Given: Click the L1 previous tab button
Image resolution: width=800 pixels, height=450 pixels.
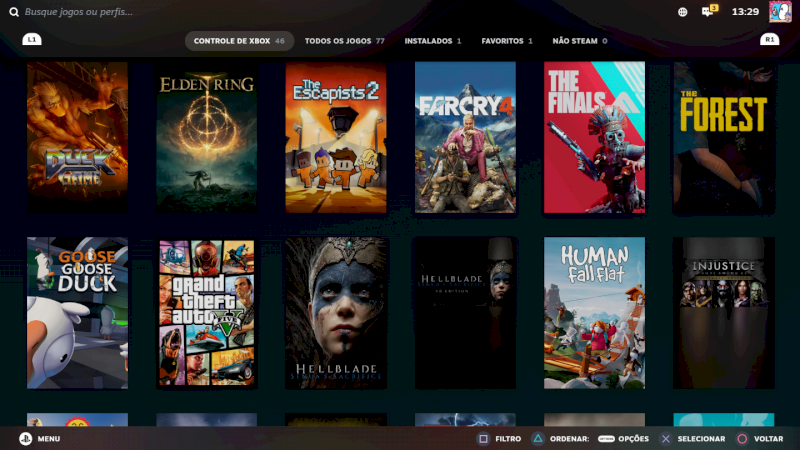Looking at the screenshot, I should [32, 39].
